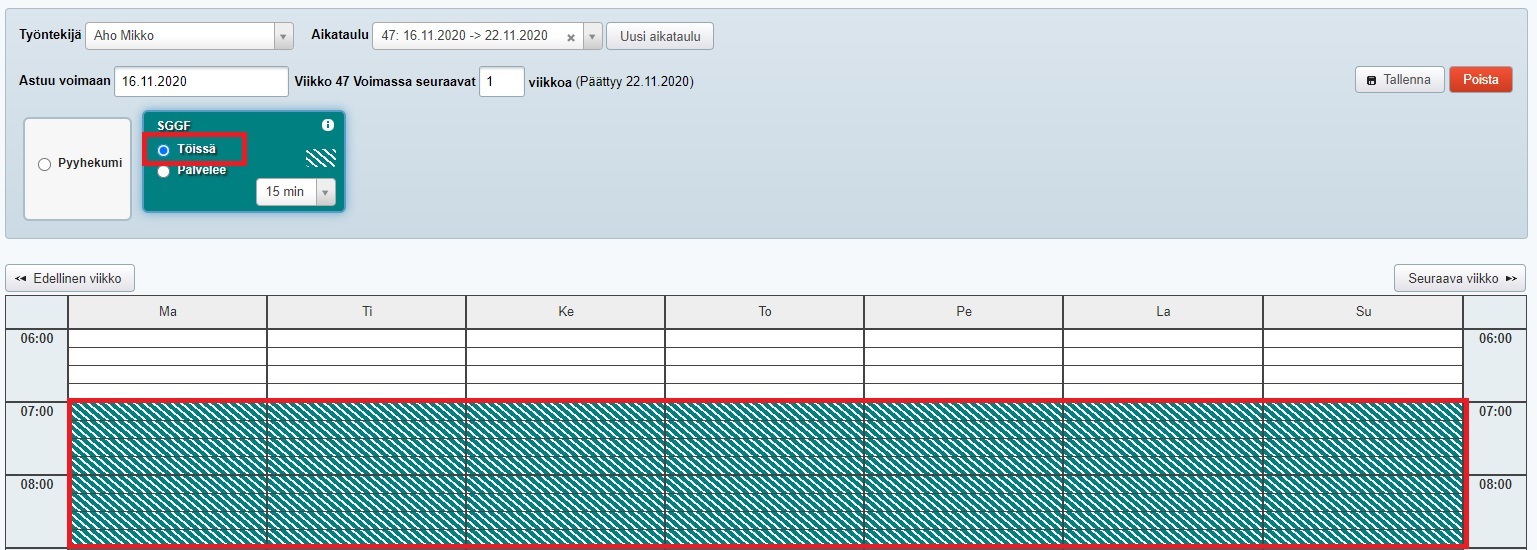This screenshot has width=1537, height=550.
Task: Go to Seuraava viikko
Action: click(1460, 278)
